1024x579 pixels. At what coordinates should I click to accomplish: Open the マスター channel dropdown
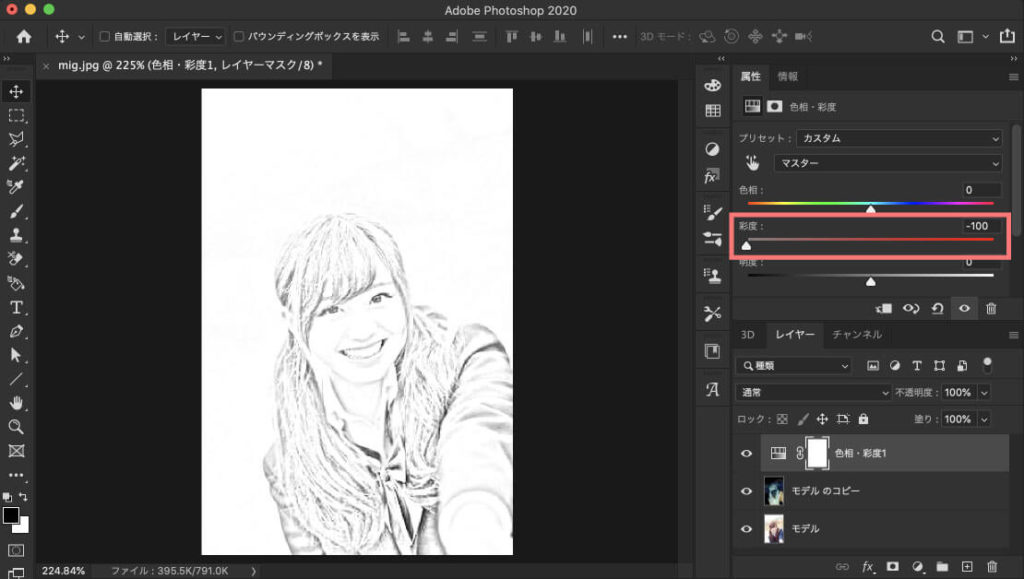[x=888, y=163]
